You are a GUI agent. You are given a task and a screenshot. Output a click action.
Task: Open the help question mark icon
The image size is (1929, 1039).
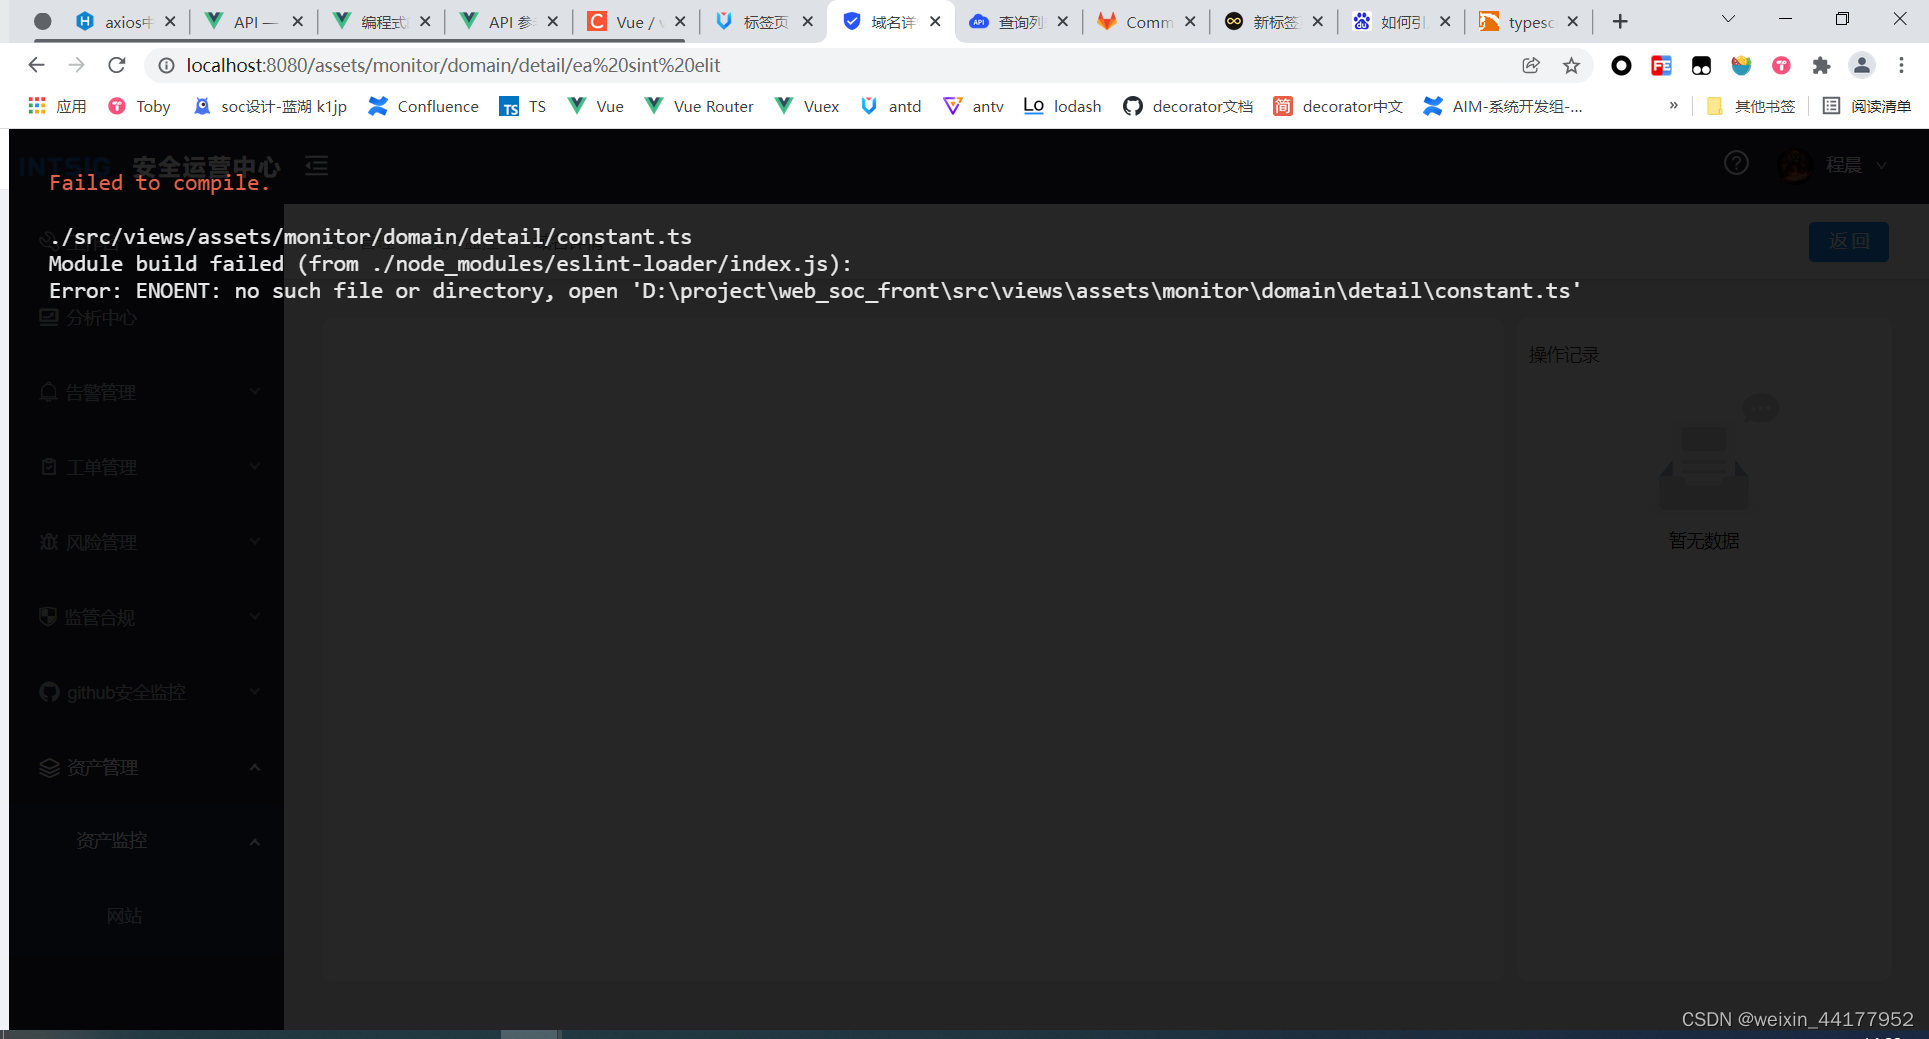click(x=1736, y=163)
